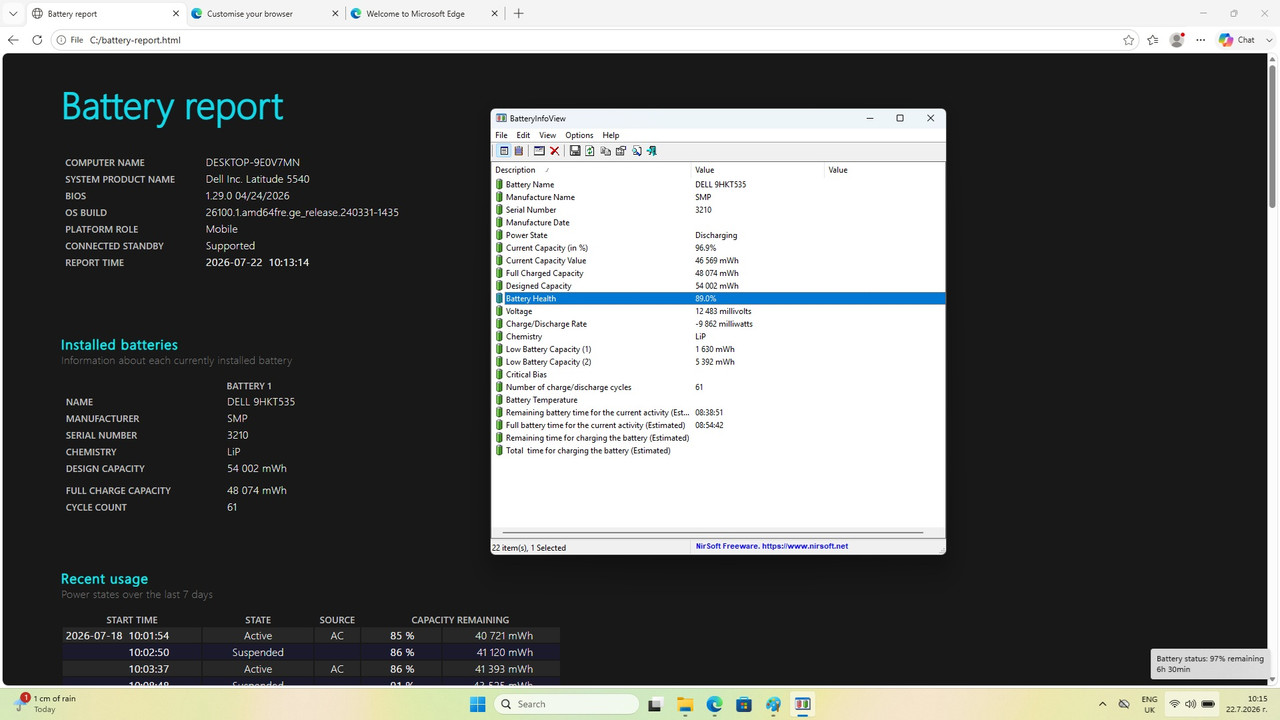The width and height of the screenshot is (1280, 720).
Task: Open Find using the magnifier toolbar icon
Action: 636,151
